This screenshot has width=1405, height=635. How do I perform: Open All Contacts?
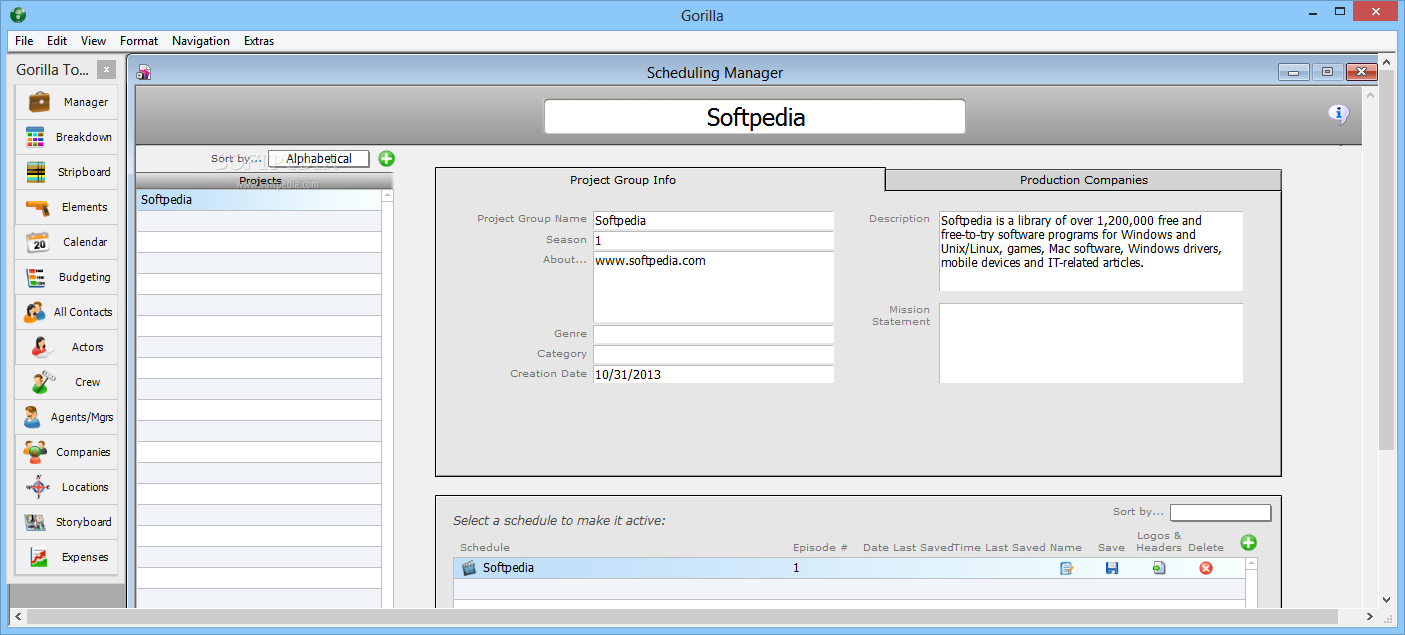click(x=66, y=312)
